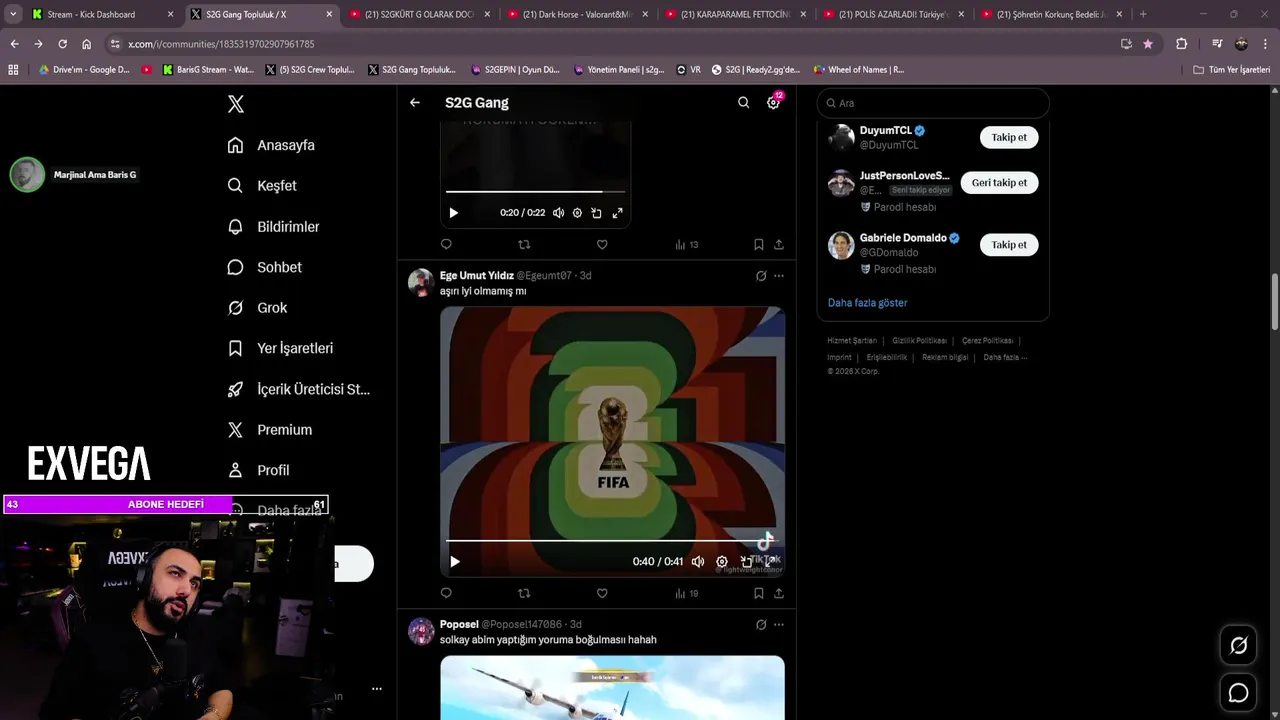Share the top video post

pos(779,244)
